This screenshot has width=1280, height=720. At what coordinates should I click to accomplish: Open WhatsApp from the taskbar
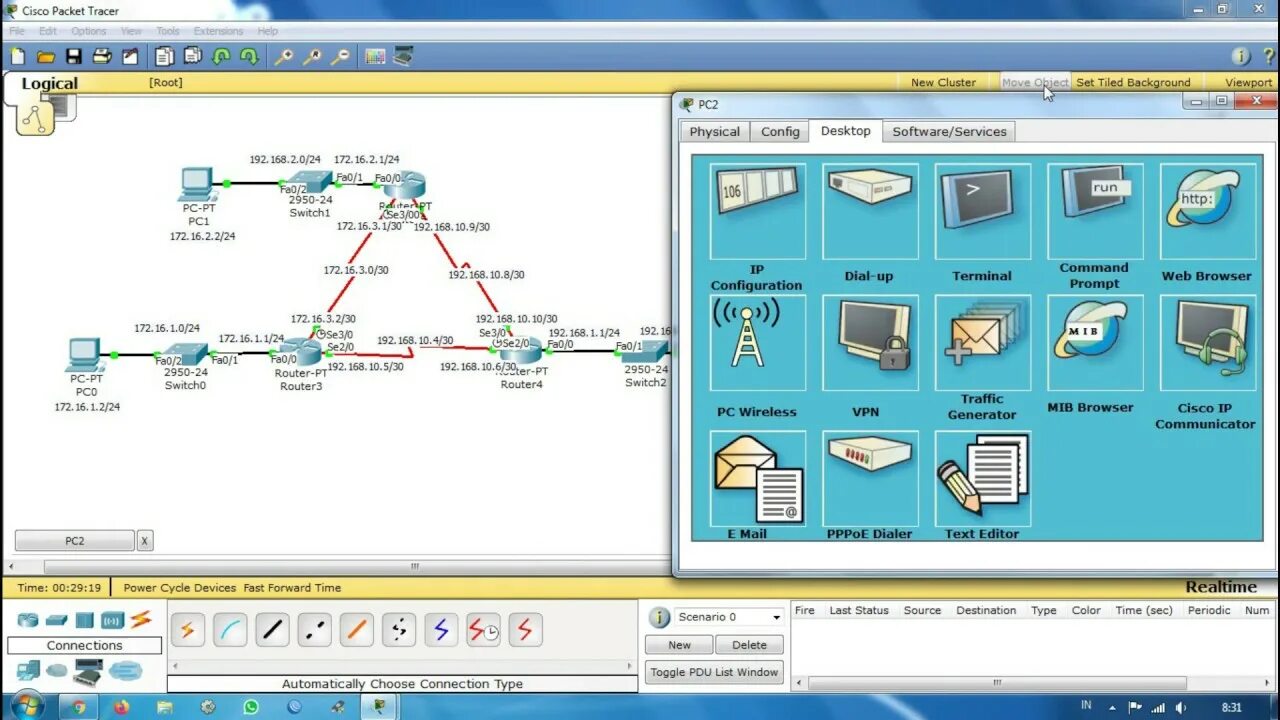coord(250,707)
